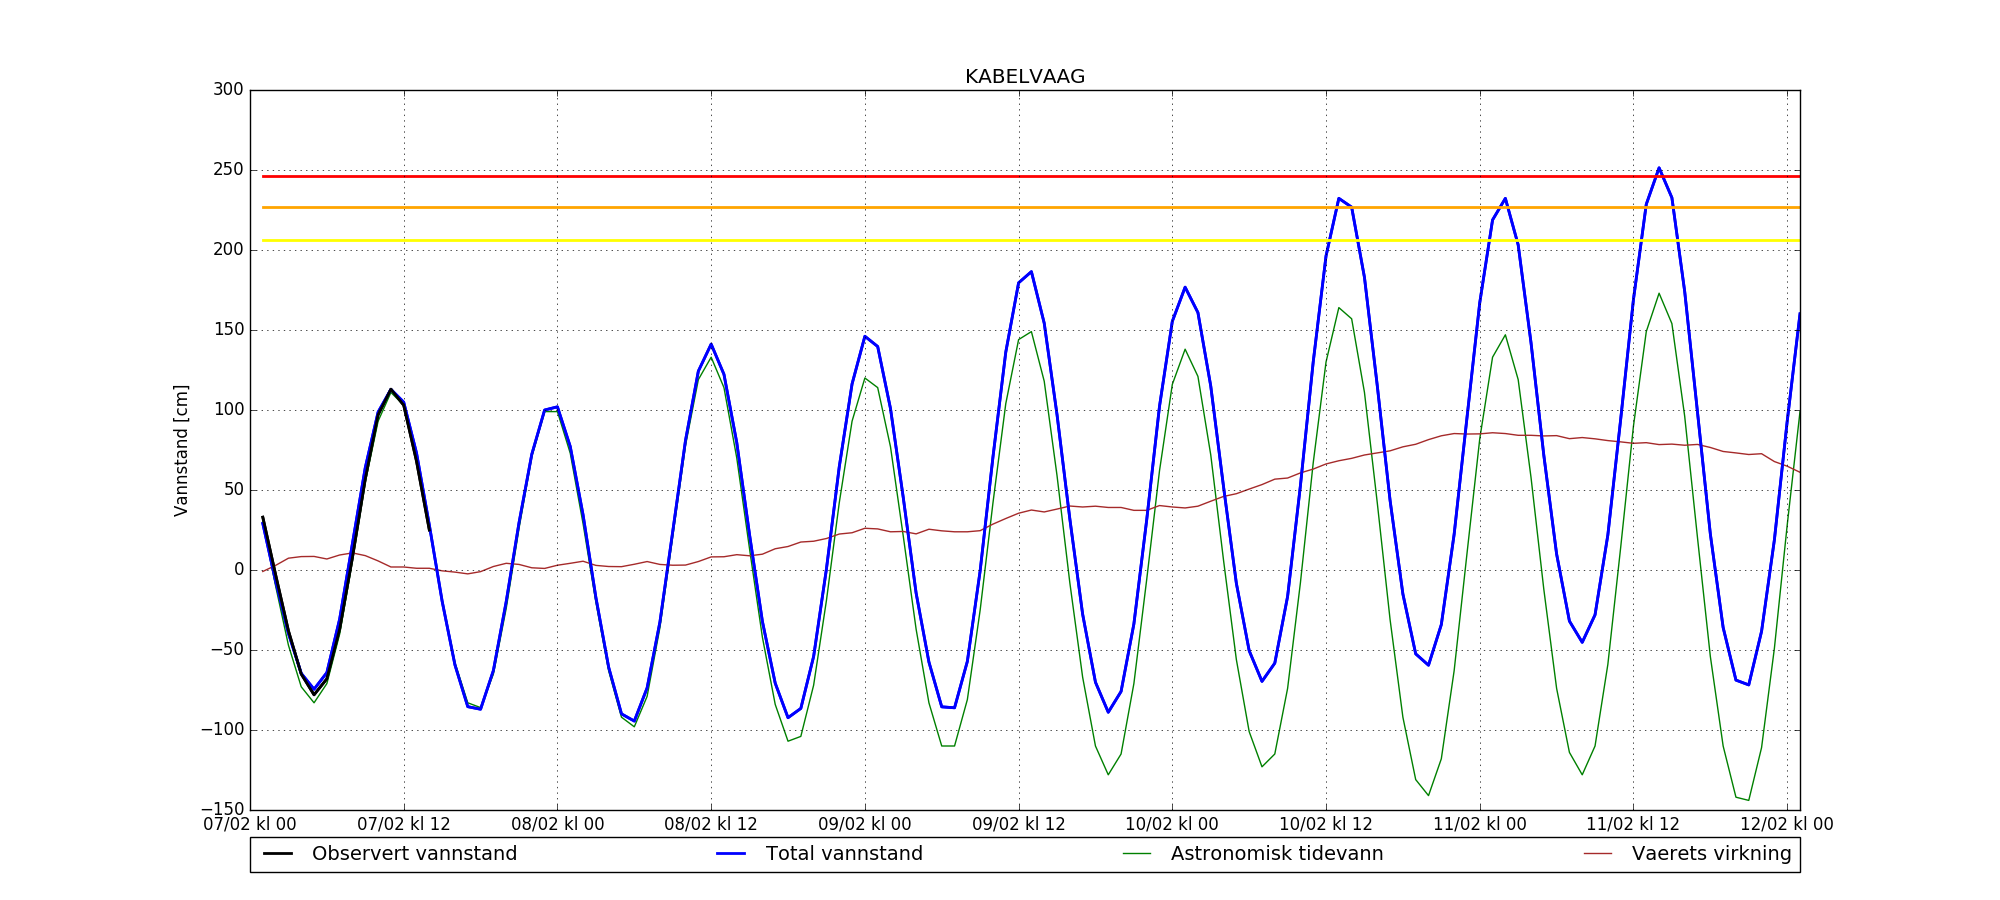Viewport: 2000px width, 900px height.
Task: Click the brown line sample in legend
Action: (1598, 854)
